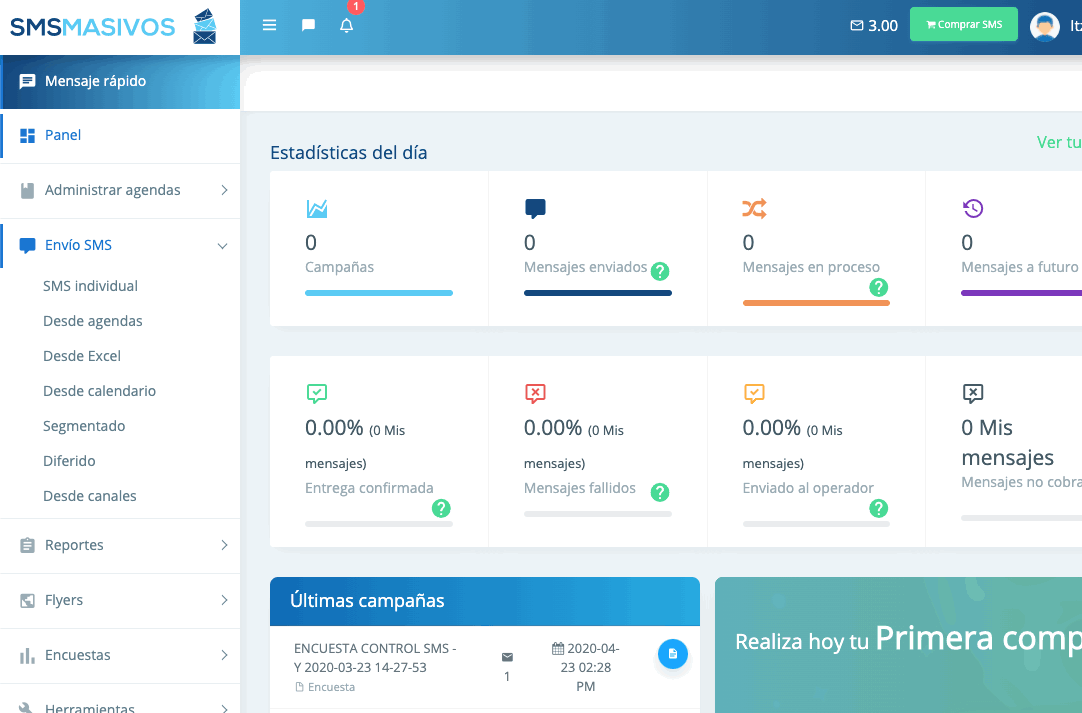Click the Flyers image icon
Viewport: 1082px width, 713px height.
(x=28, y=600)
